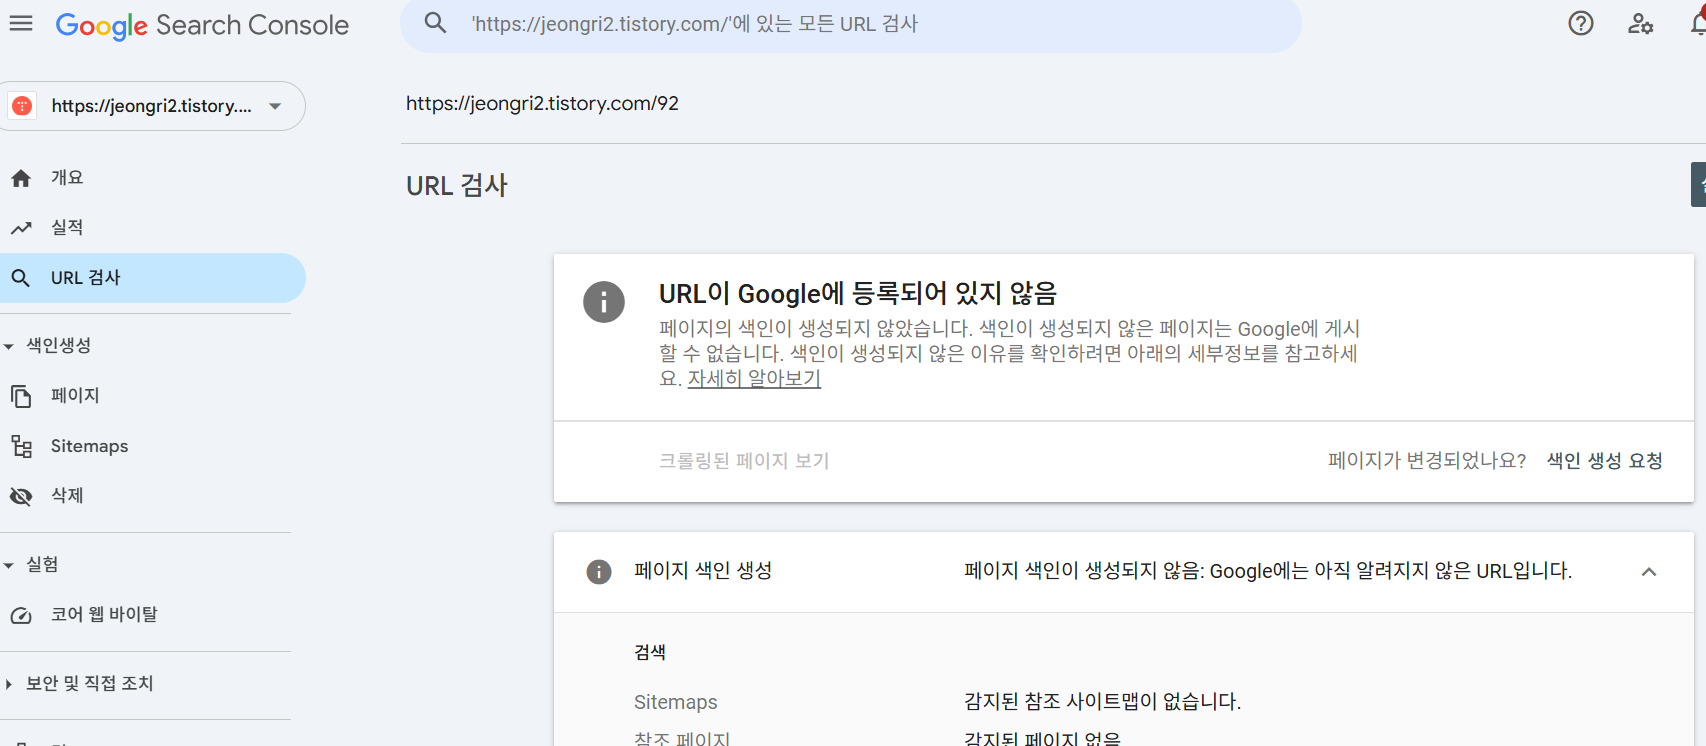Collapse the 실험 section
This screenshot has width=1706, height=746.
coord(9,565)
